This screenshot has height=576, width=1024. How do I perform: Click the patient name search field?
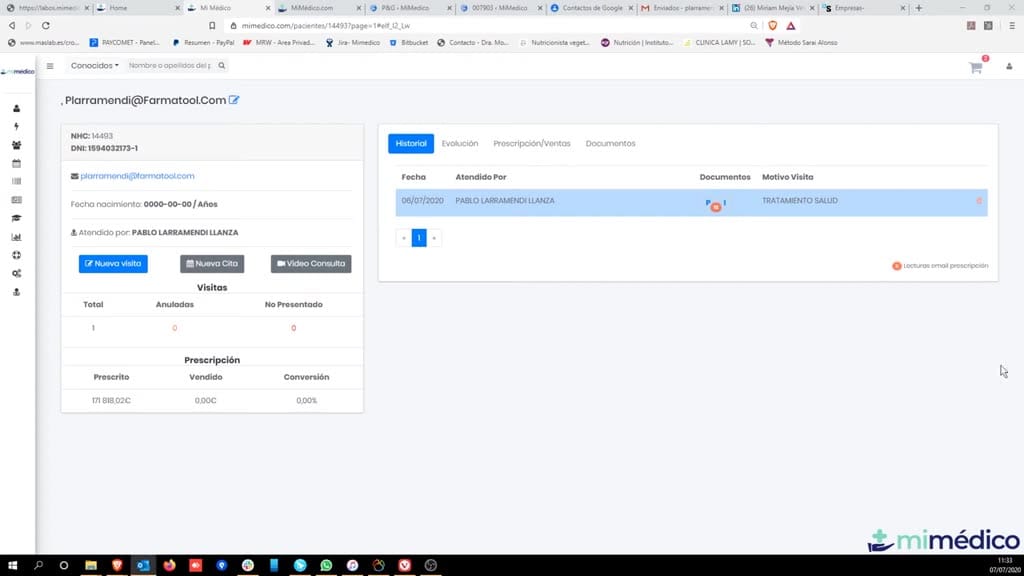[170, 65]
